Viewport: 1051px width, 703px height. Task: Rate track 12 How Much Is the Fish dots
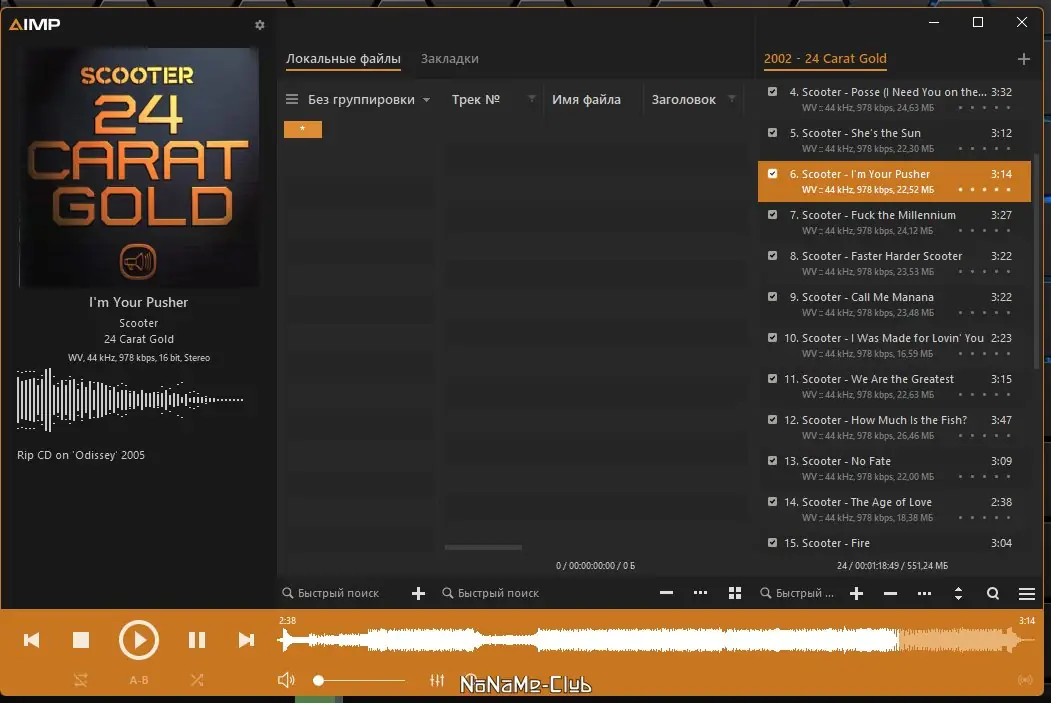984,436
